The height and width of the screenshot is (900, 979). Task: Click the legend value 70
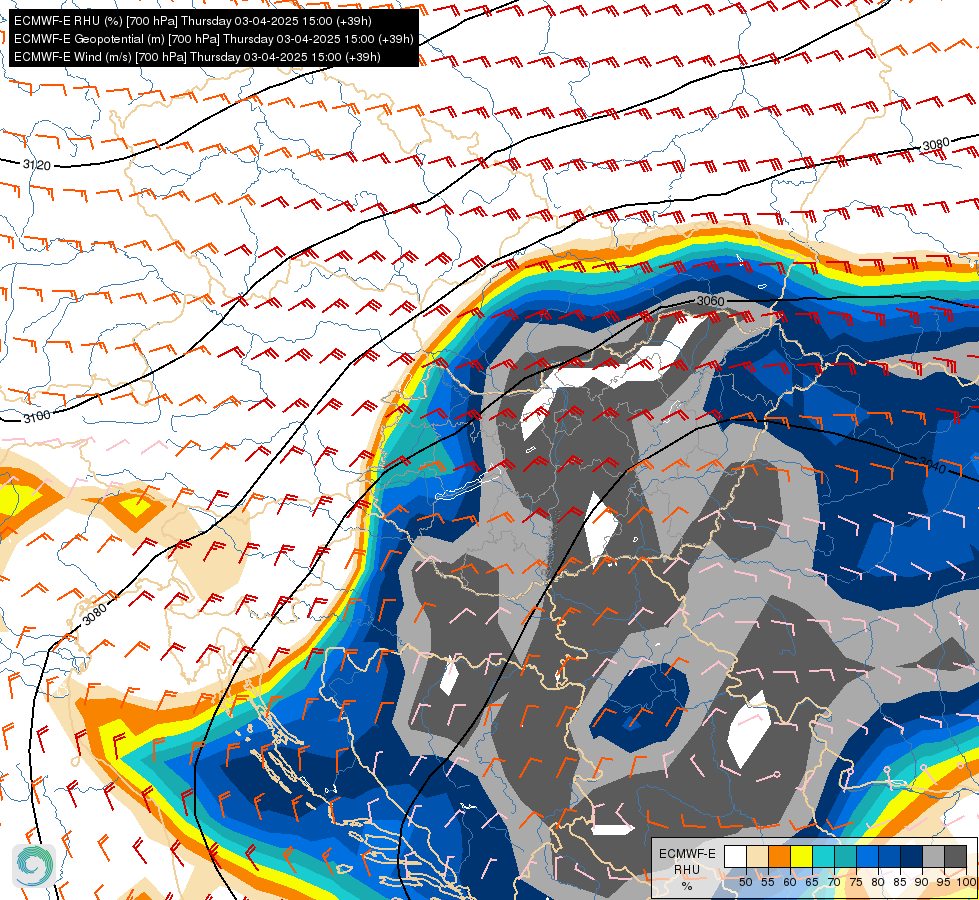pyautogui.click(x=834, y=883)
